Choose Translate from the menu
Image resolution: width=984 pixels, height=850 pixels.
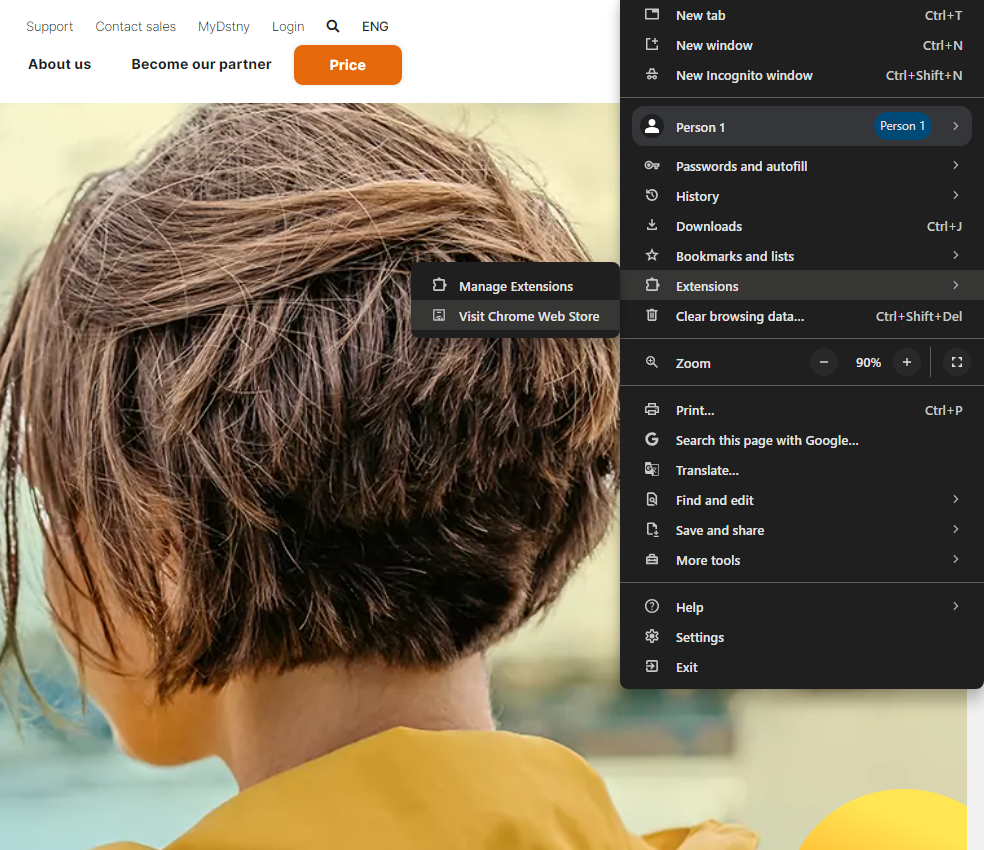[802, 470]
